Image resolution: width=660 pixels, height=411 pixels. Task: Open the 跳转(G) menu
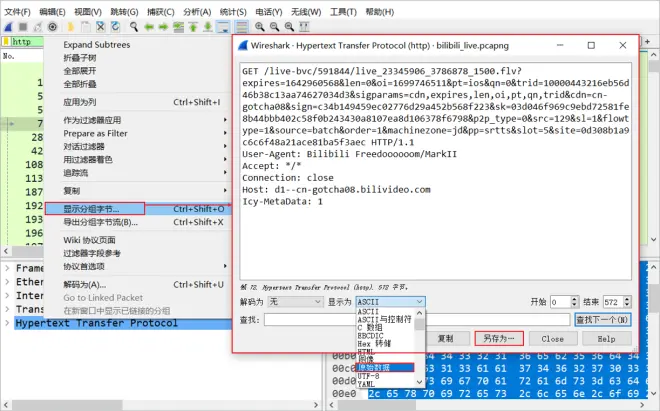pyautogui.click(x=124, y=12)
